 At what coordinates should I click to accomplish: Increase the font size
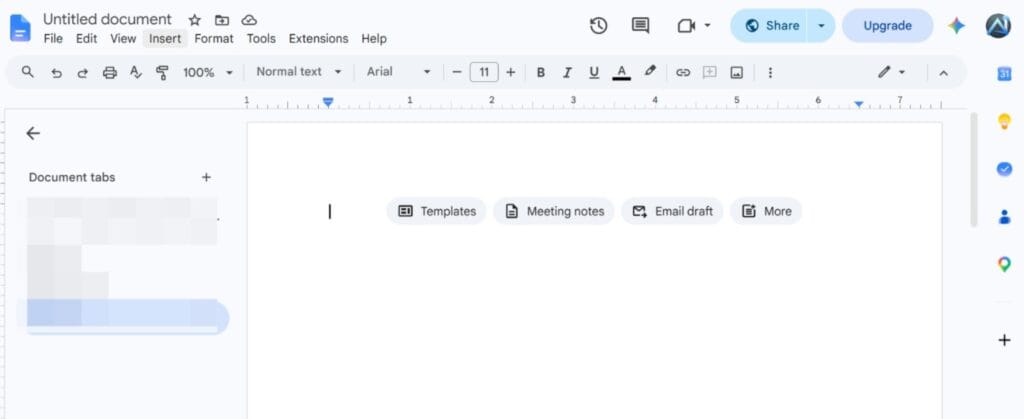click(511, 72)
